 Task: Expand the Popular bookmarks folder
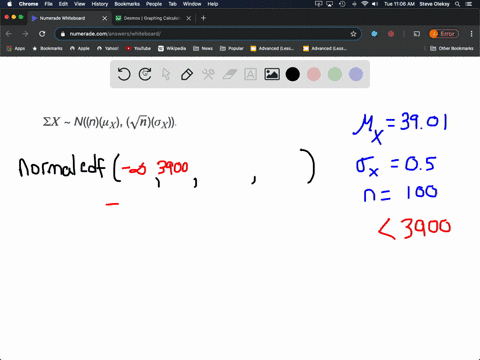point(232,48)
